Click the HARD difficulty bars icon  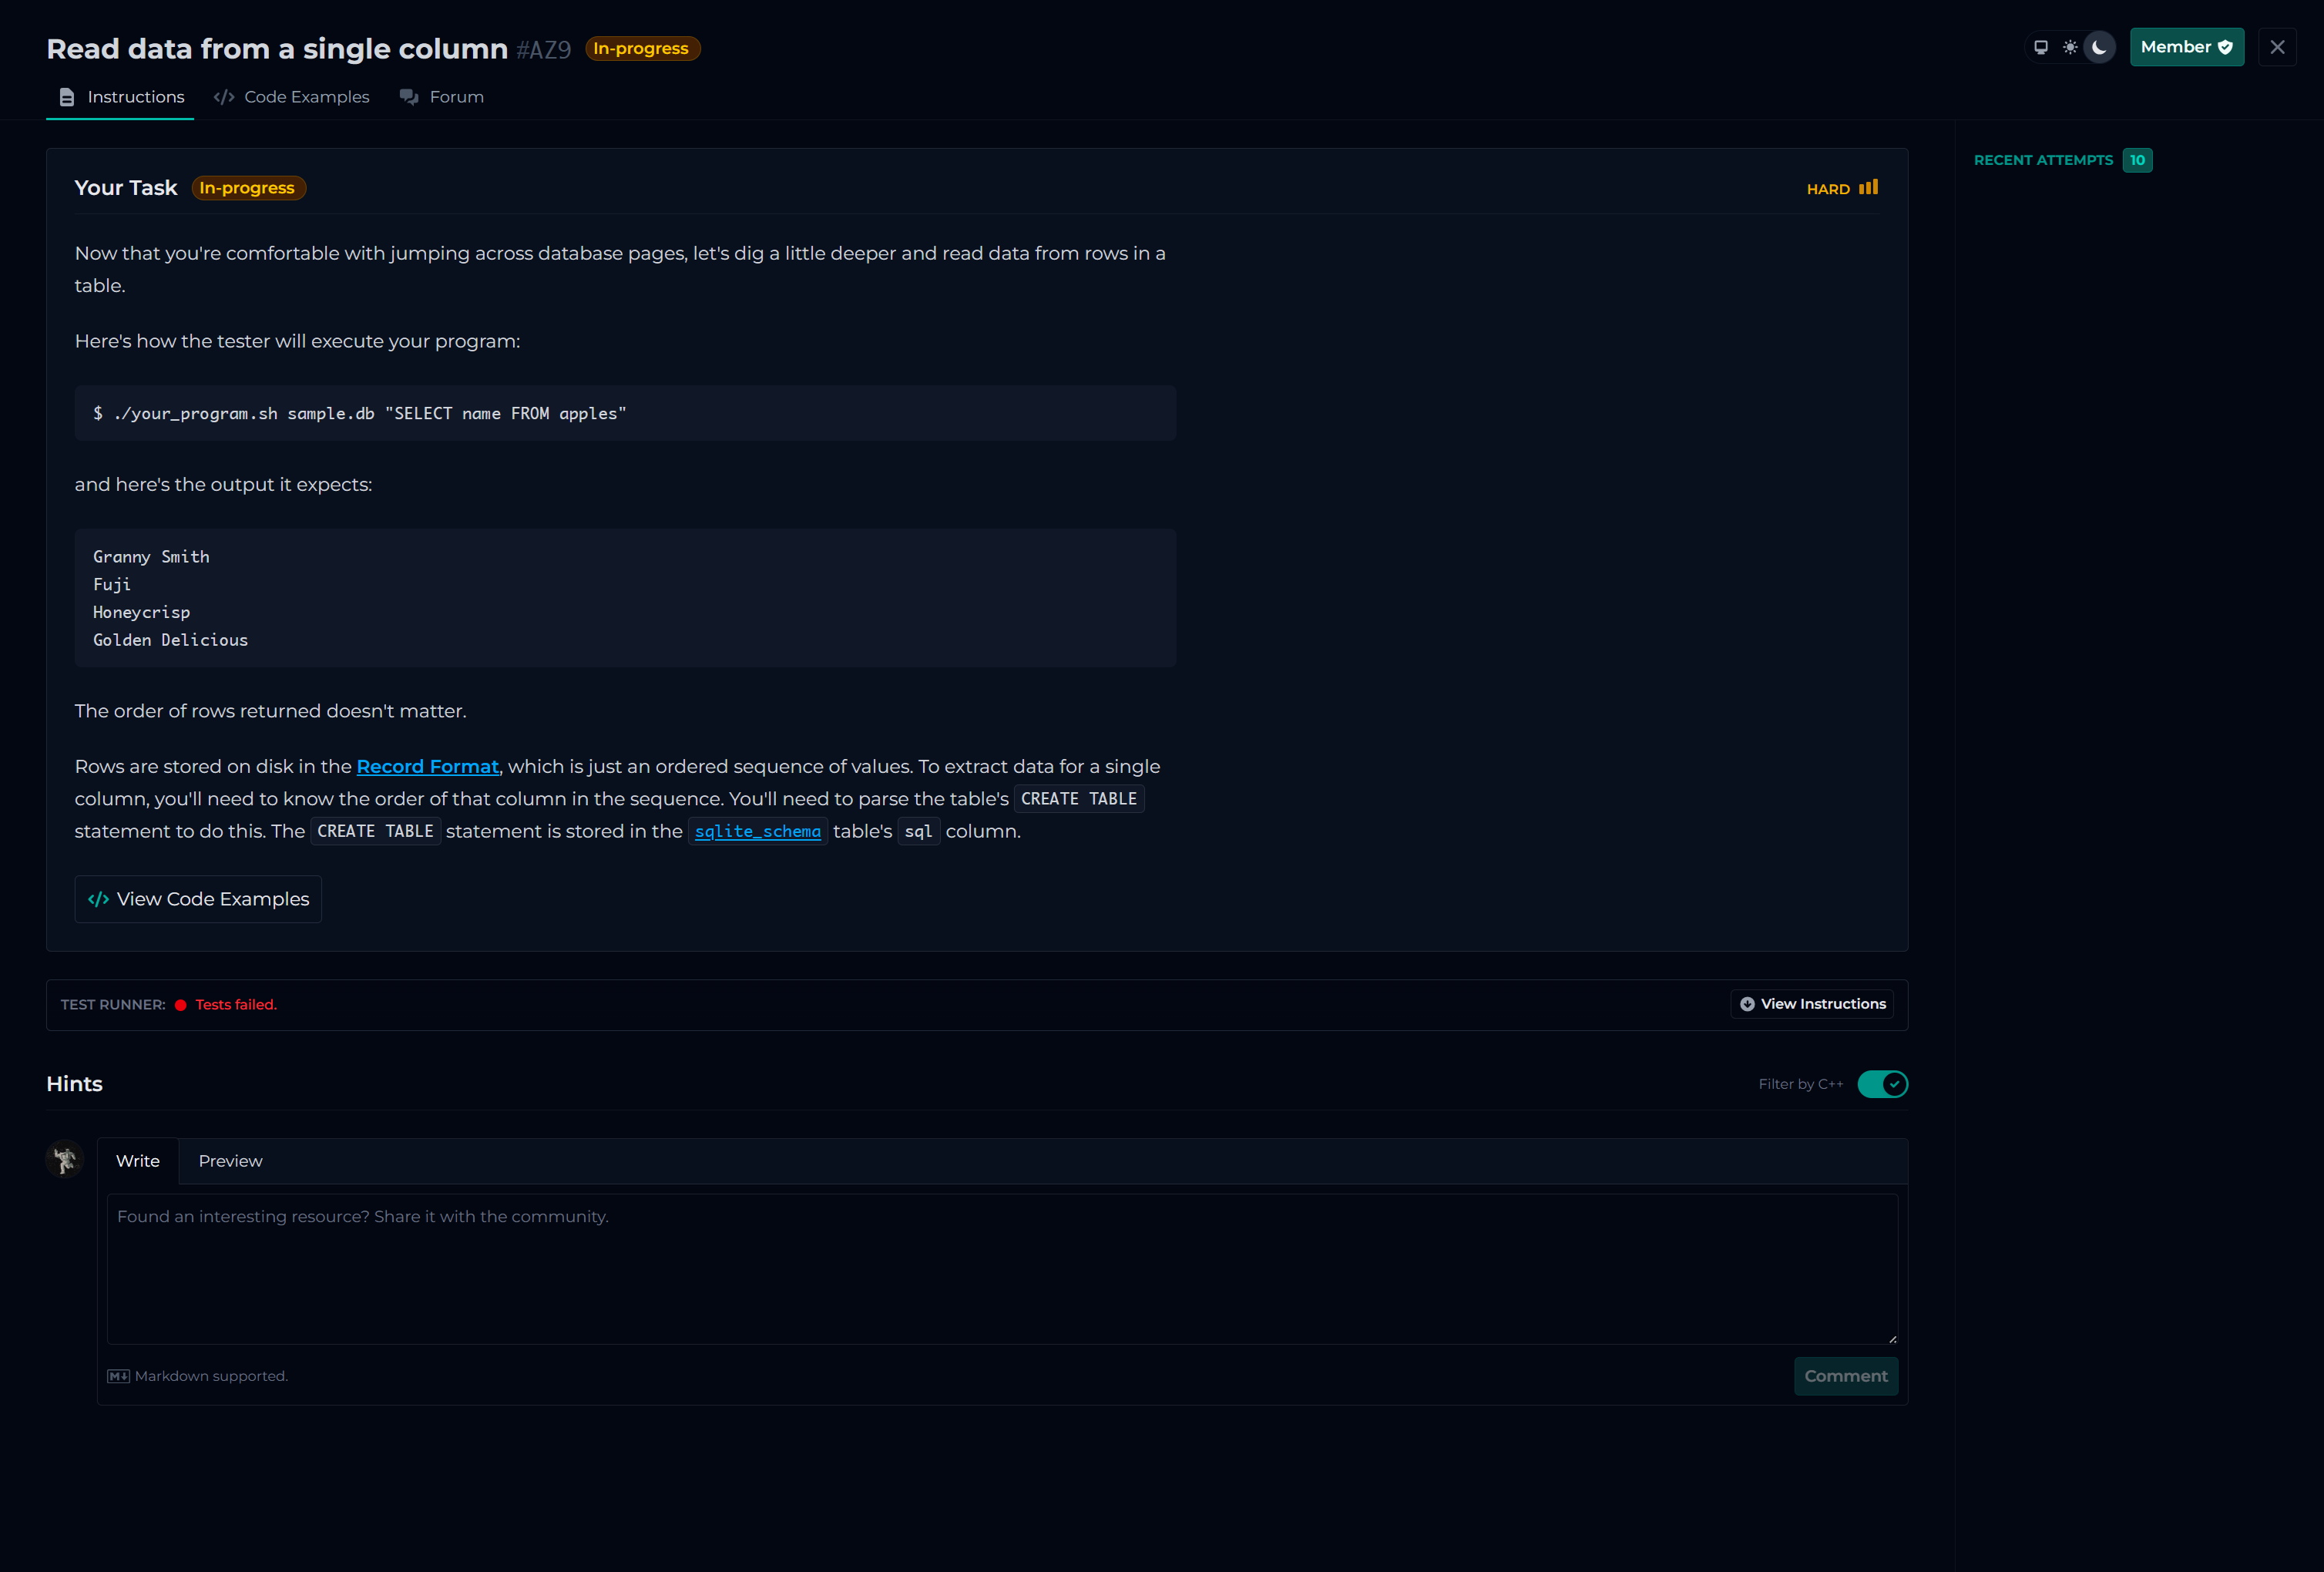click(1868, 188)
